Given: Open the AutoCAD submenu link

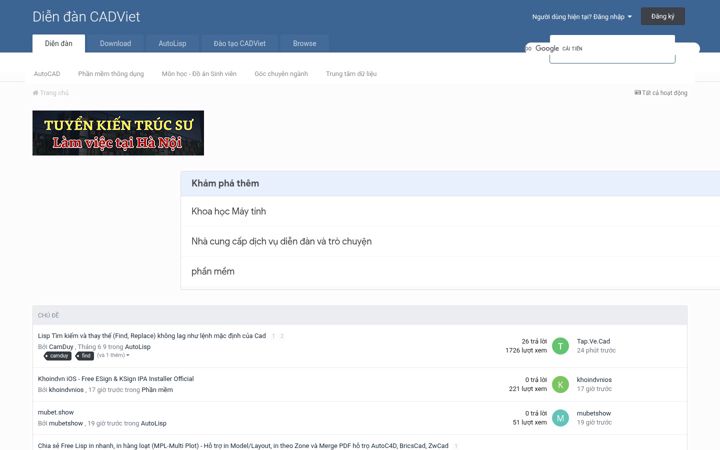Looking at the screenshot, I should click(x=47, y=73).
